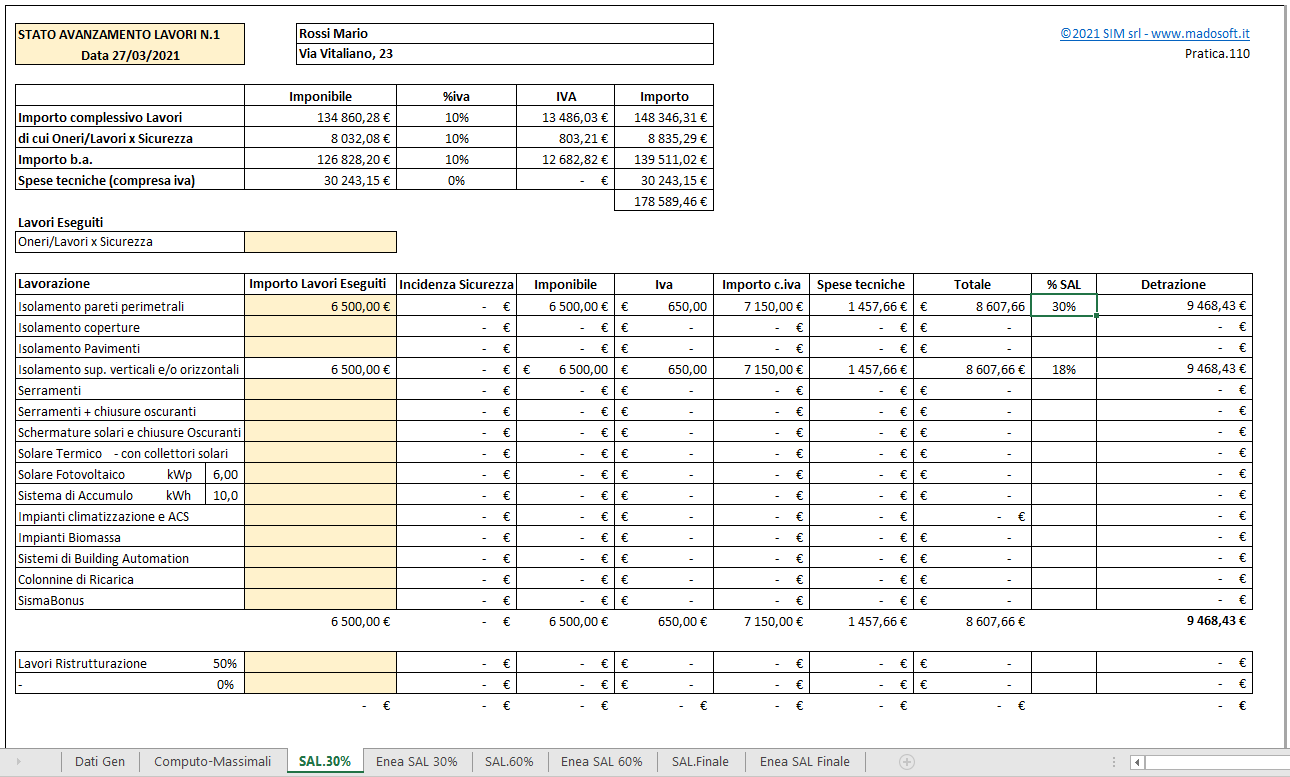
Task: Open the Enea SAL 30% tab
Action: tap(417, 761)
